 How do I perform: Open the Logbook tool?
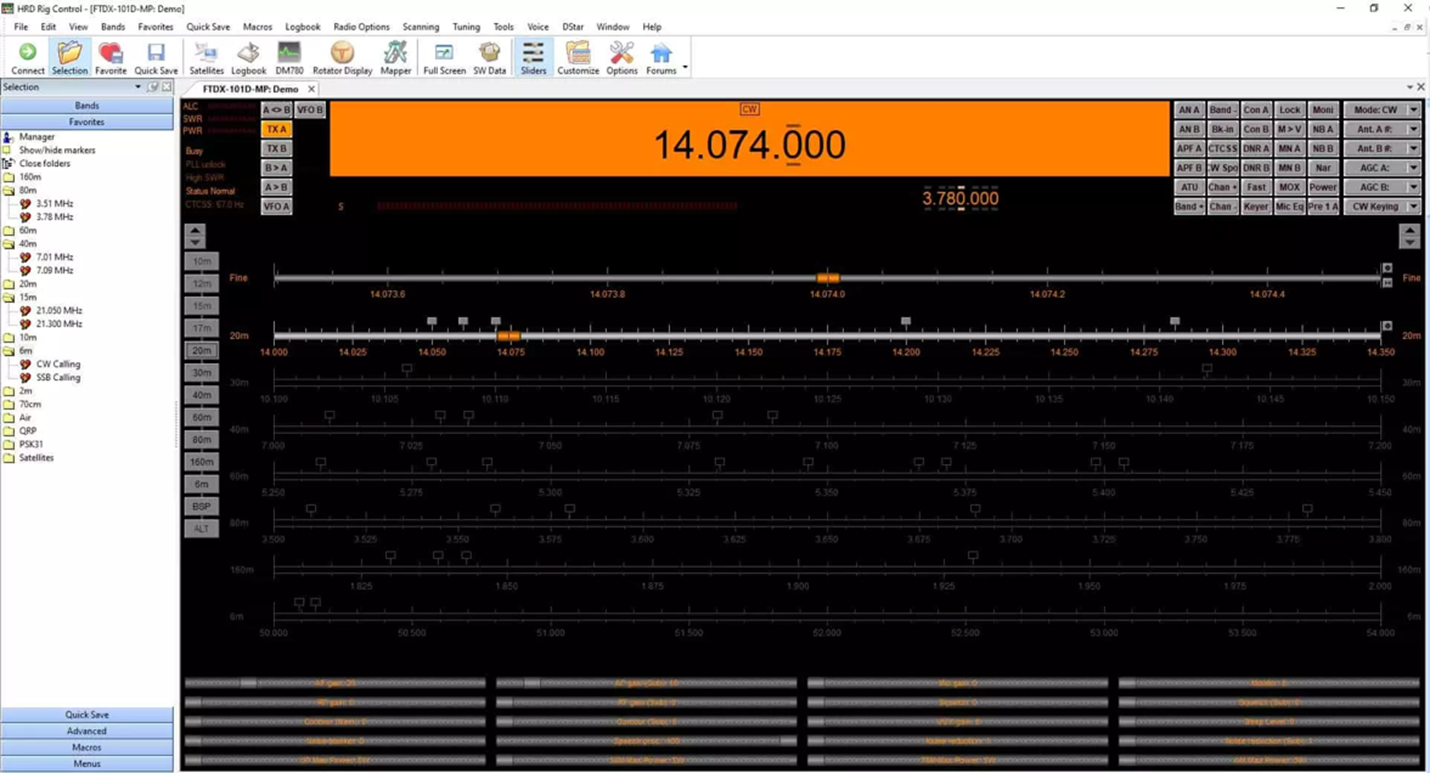[x=248, y=57]
